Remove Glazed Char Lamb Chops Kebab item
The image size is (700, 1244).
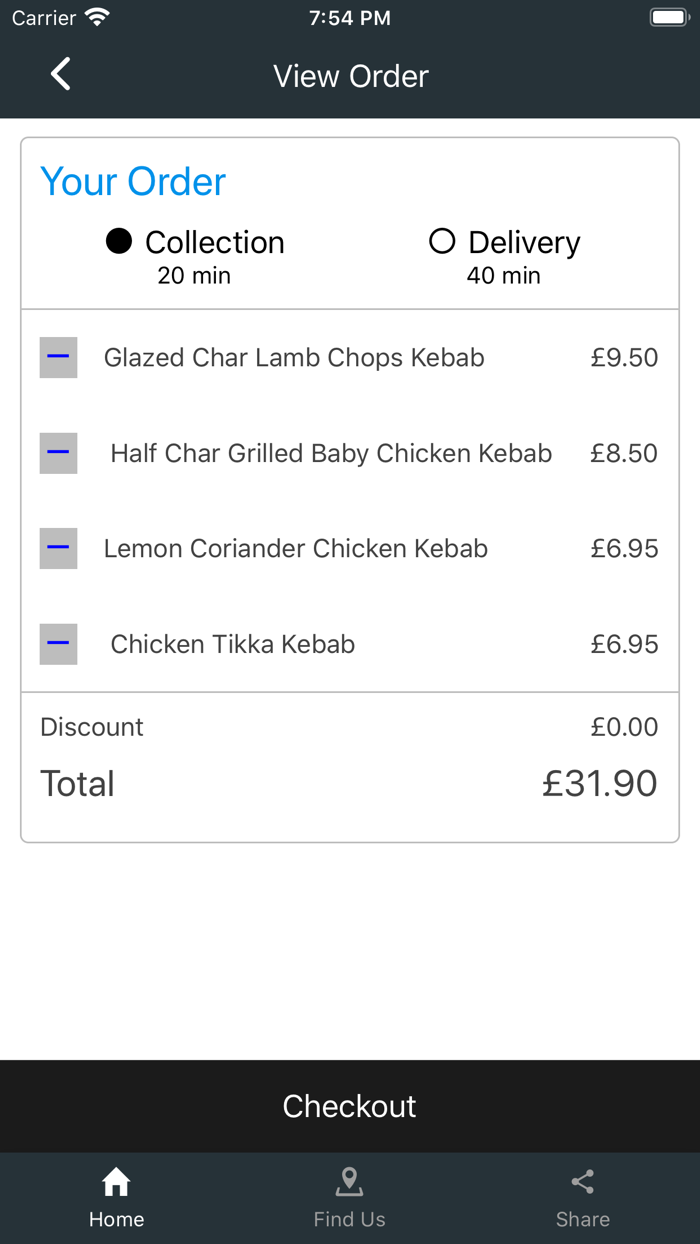pyautogui.click(x=58, y=357)
